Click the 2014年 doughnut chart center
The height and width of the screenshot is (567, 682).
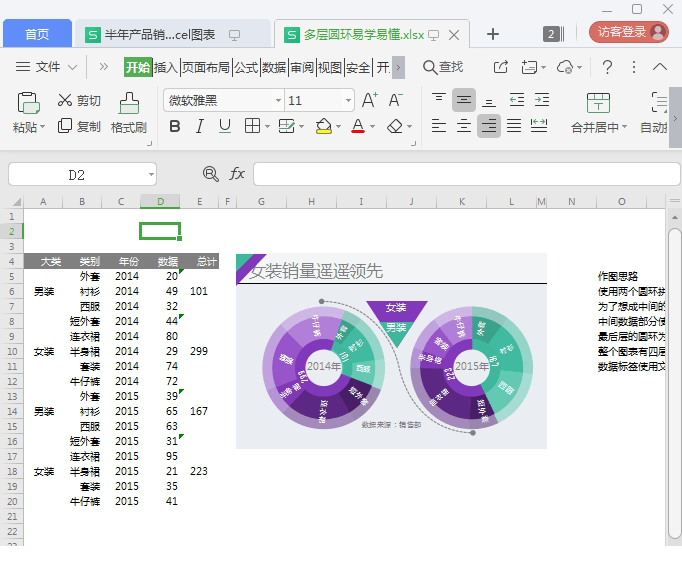tap(323, 366)
